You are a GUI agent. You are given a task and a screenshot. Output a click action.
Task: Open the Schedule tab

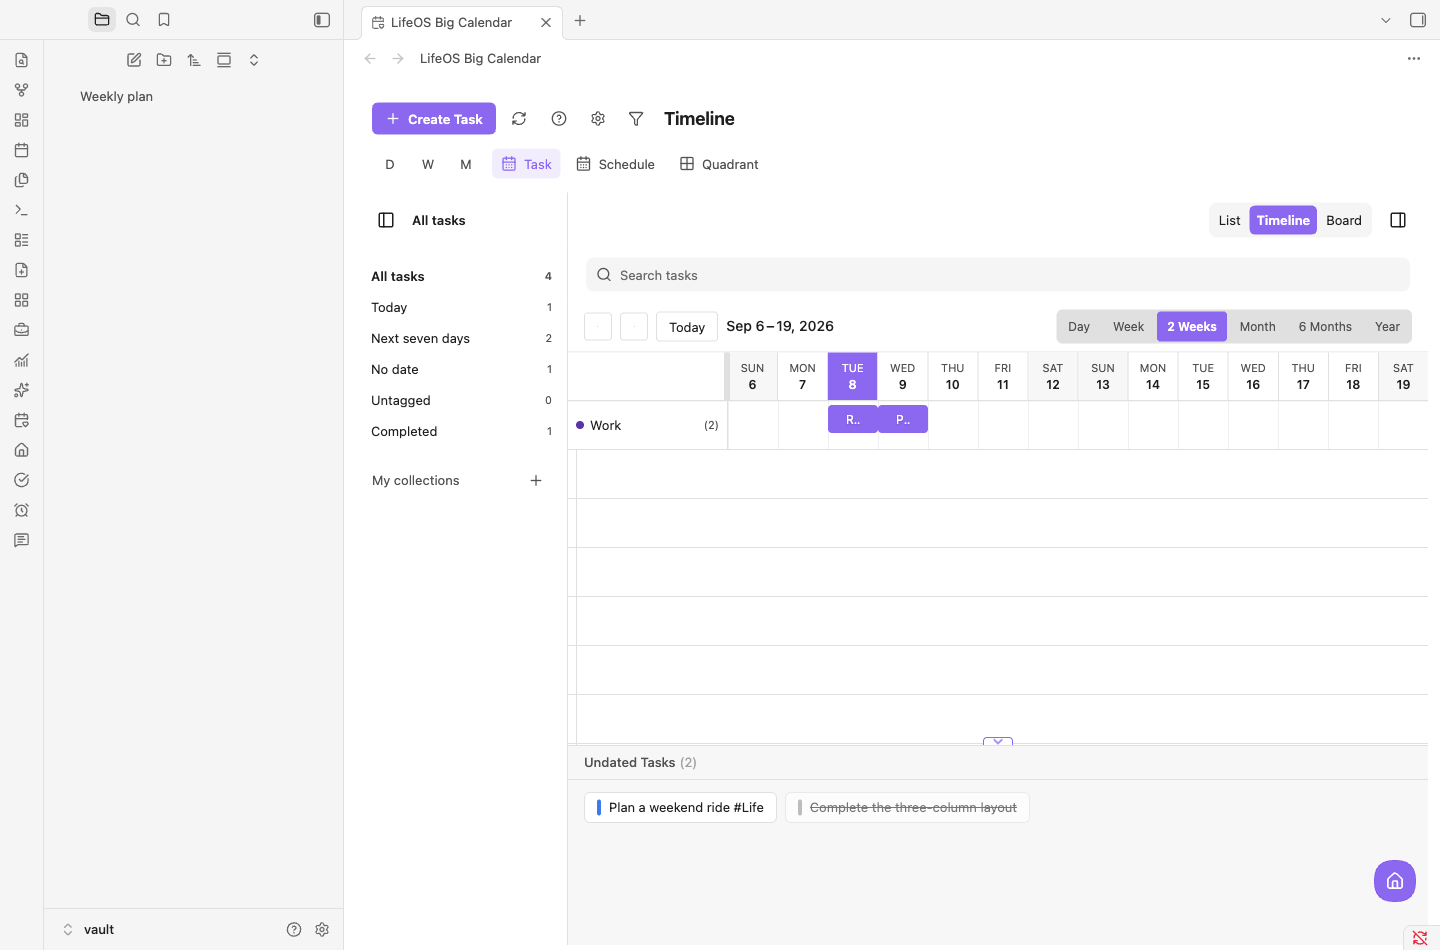[616, 164]
